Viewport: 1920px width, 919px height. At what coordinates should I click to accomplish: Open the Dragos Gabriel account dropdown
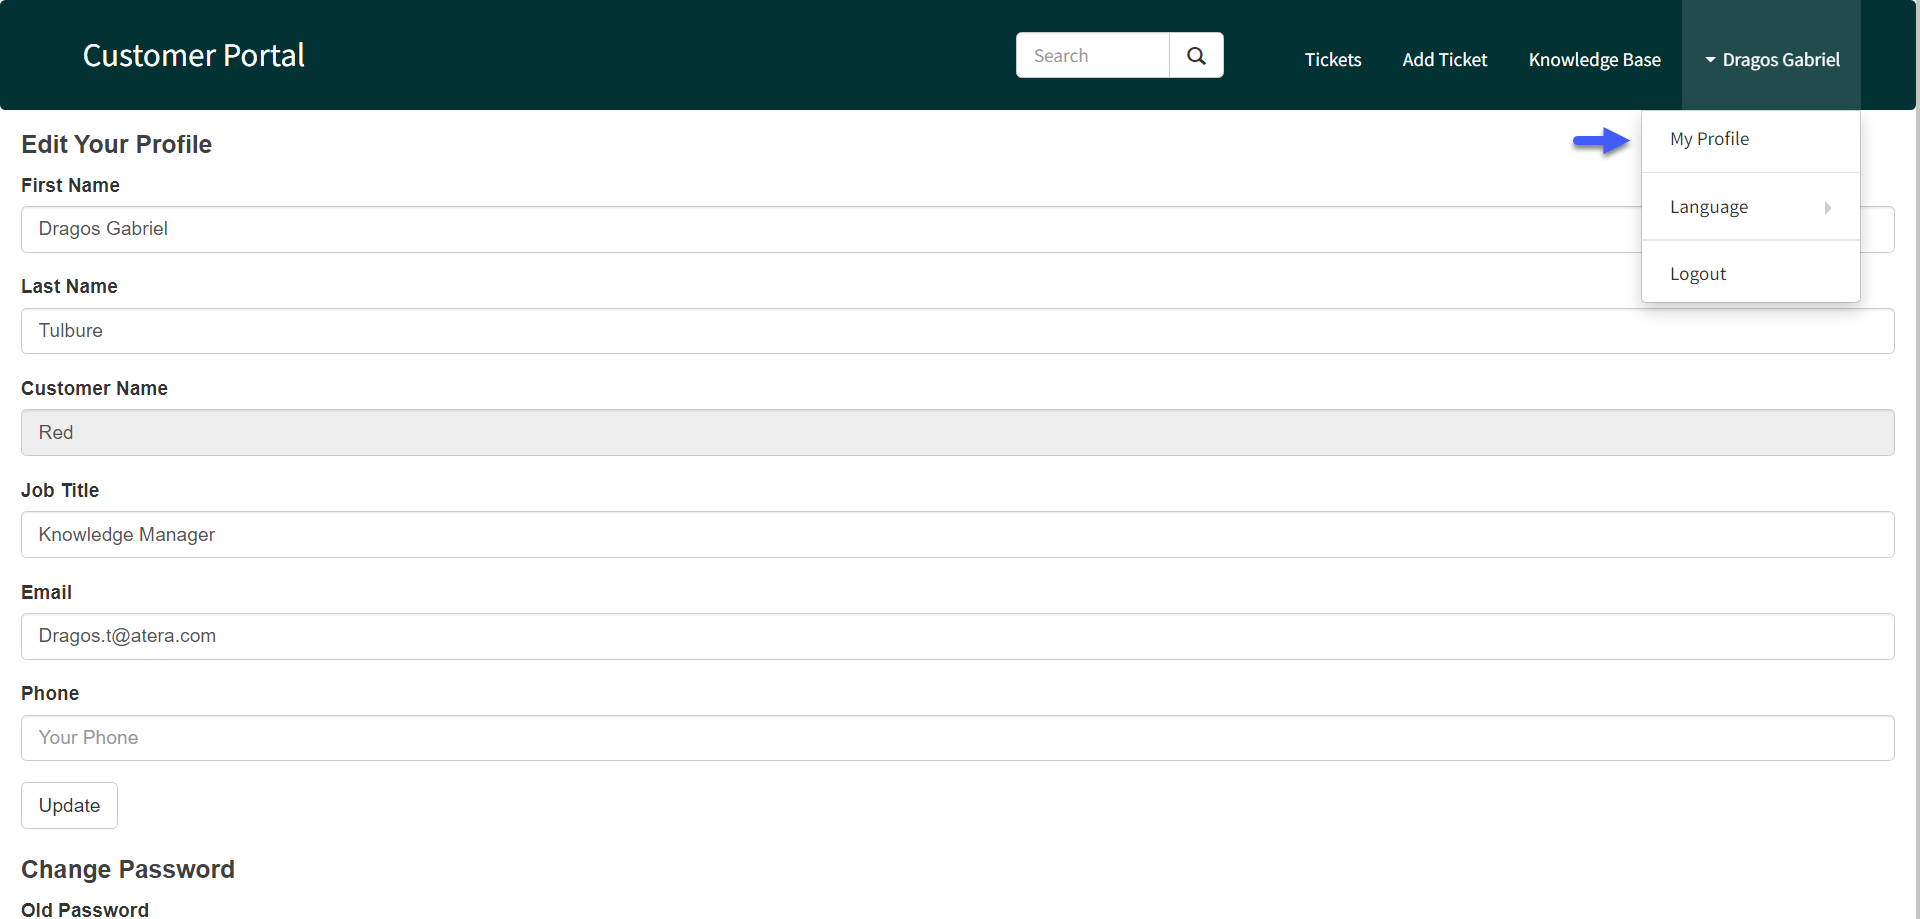(x=1780, y=60)
